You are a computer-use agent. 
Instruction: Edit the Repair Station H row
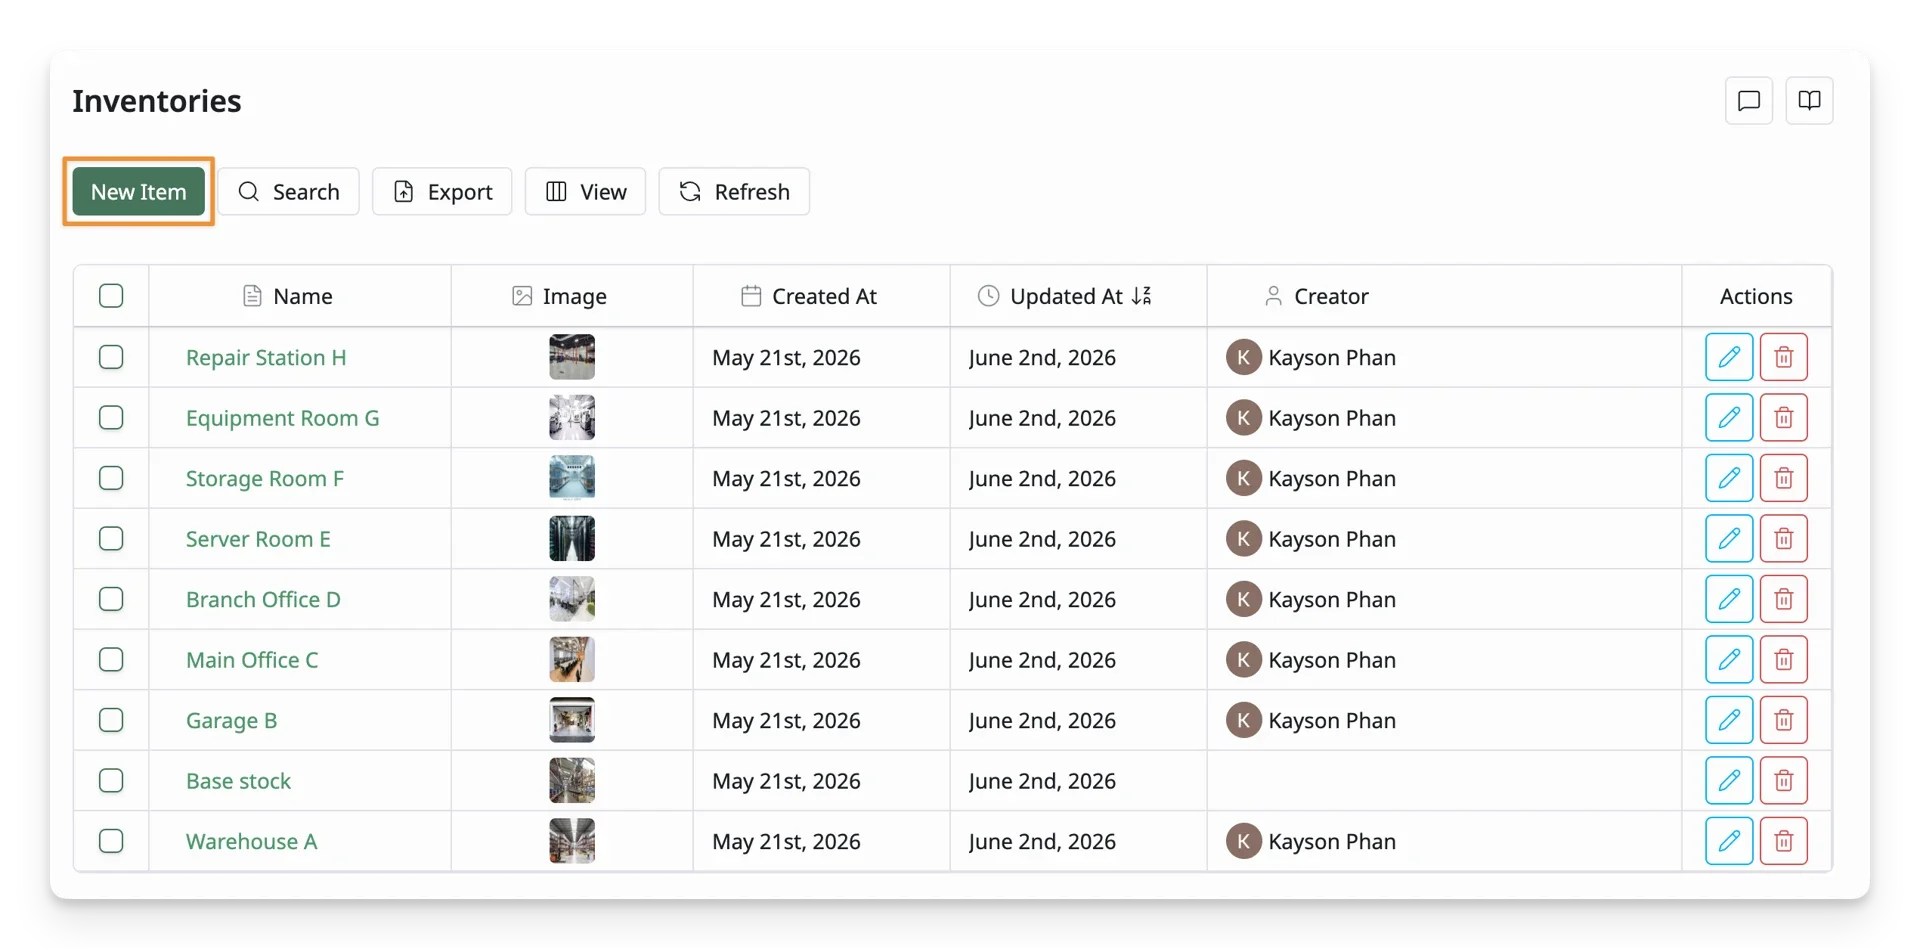1728,357
